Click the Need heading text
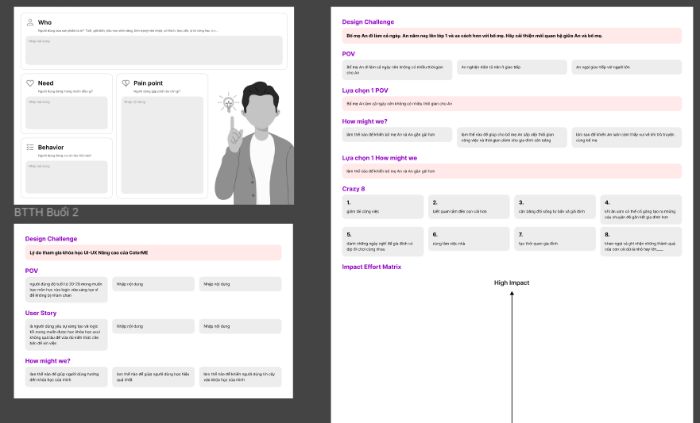Screen dimensions: 700x423 [46, 83]
